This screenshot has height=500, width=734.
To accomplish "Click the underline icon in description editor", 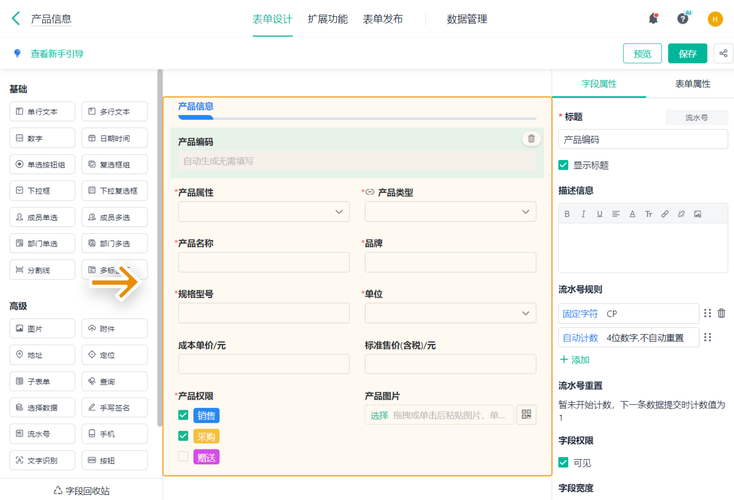I will (600, 214).
